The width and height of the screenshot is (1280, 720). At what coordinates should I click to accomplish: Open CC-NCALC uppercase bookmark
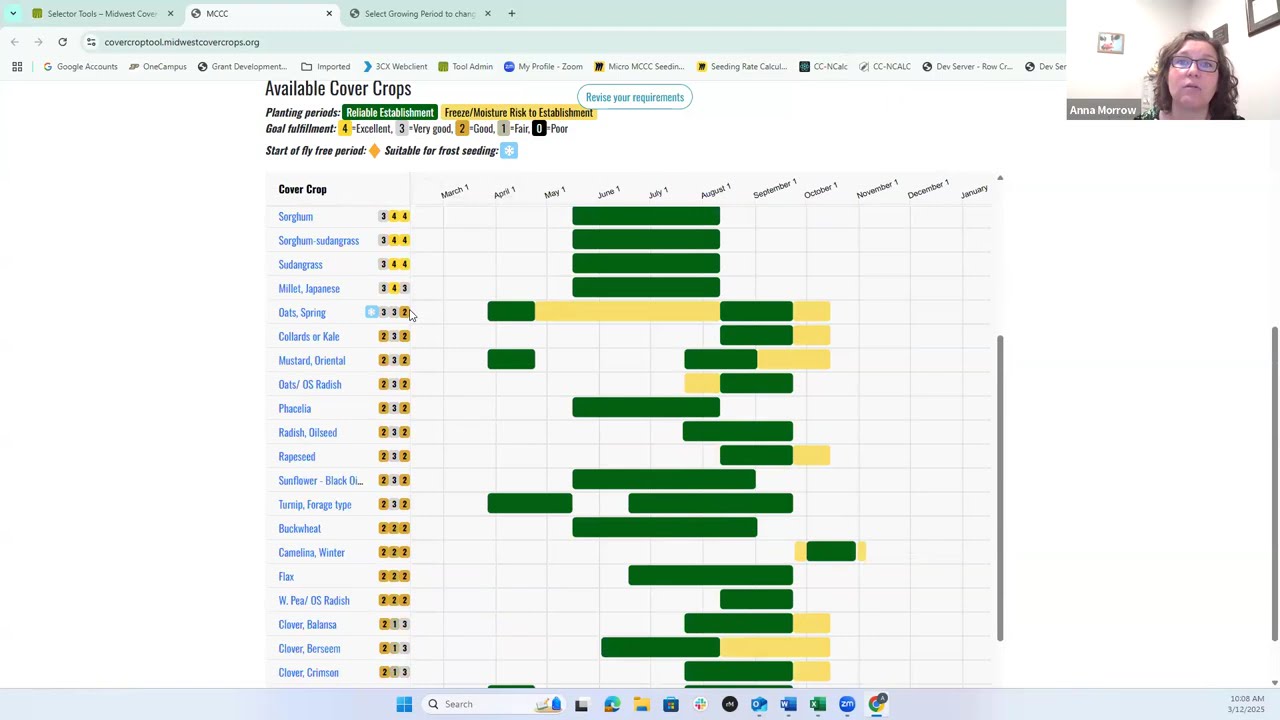(x=884, y=66)
